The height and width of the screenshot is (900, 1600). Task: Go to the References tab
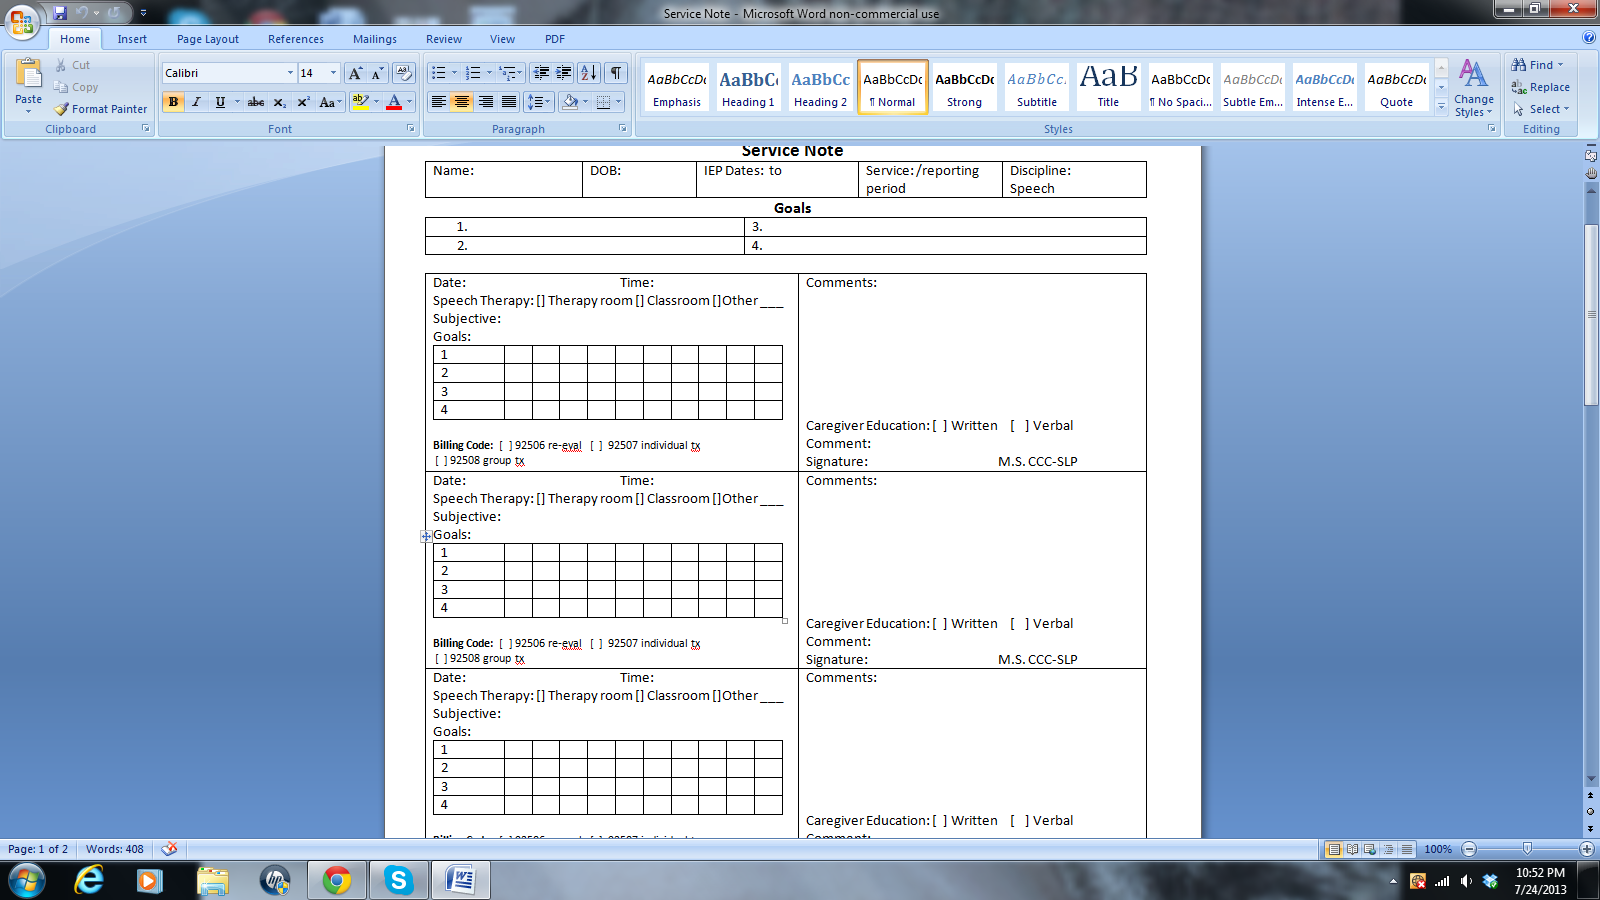pyautogui.click(x=296, y=39)
